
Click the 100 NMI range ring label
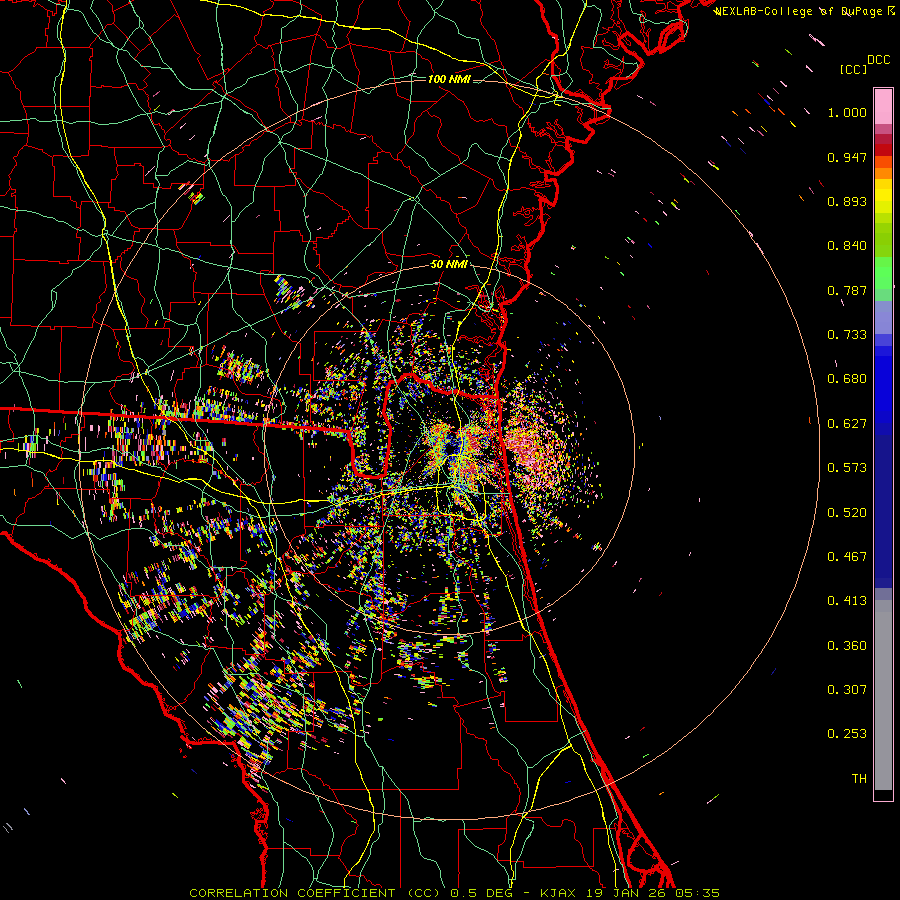(x=449, y=79)
